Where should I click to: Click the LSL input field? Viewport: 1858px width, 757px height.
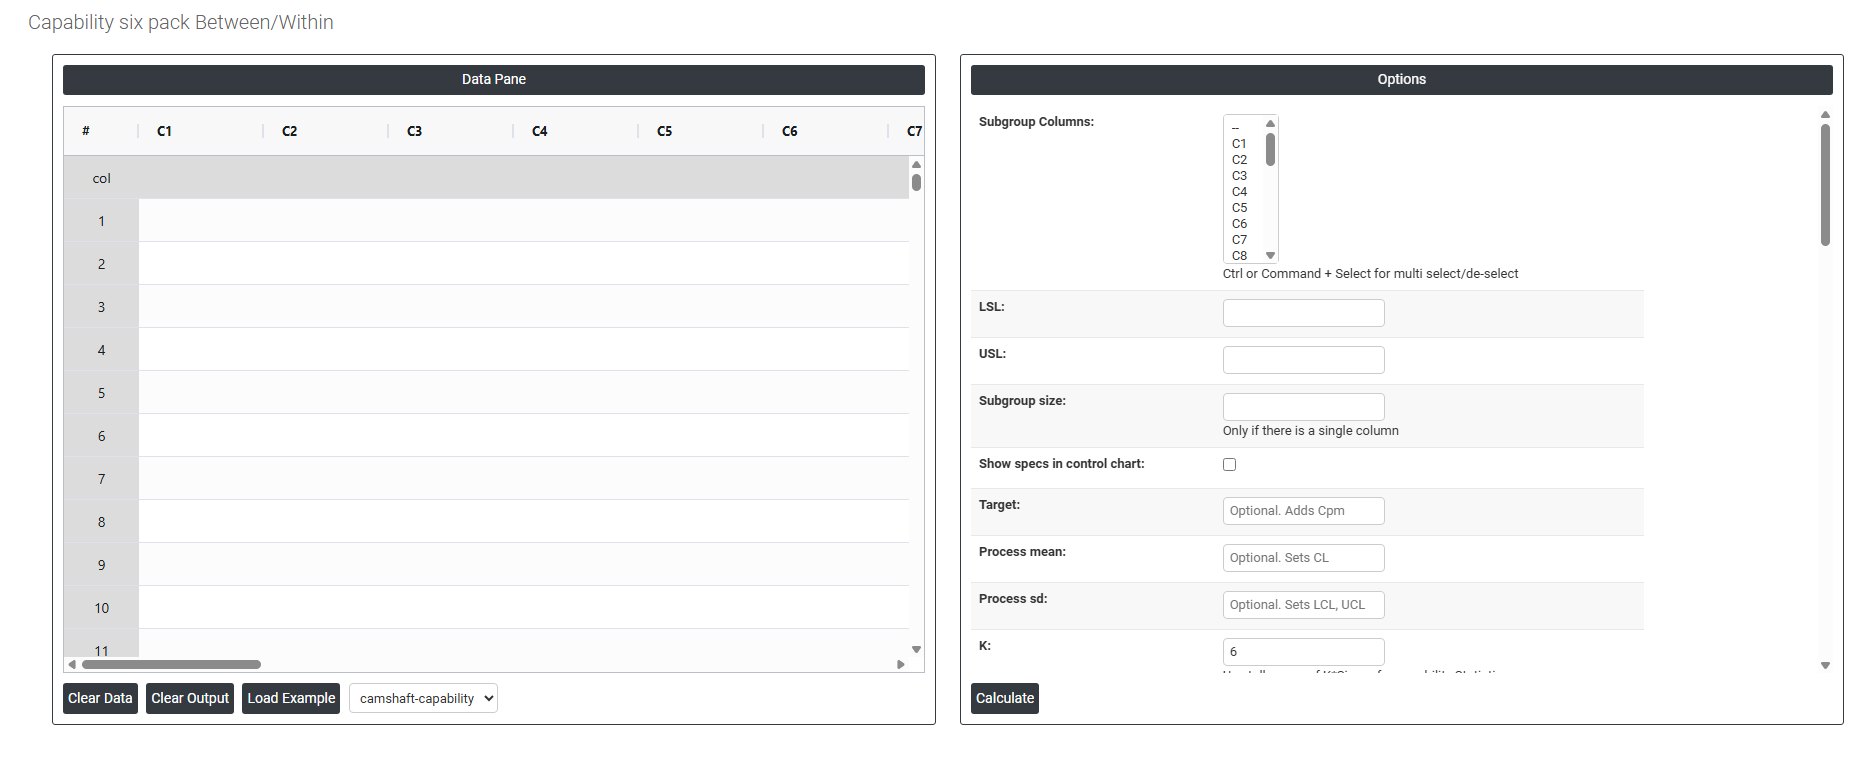(1303, 313)
